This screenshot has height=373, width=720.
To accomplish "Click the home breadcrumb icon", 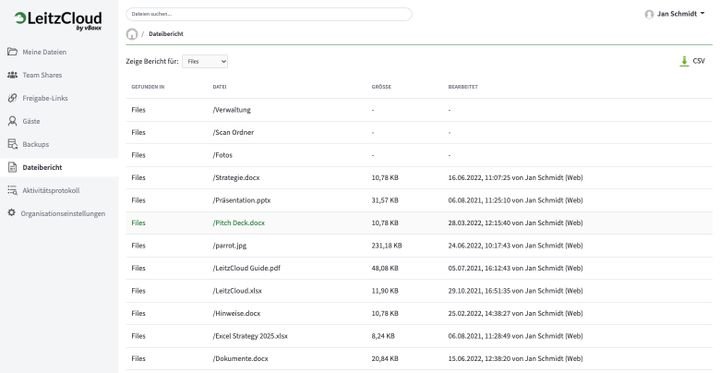I will tap(132, 34).
